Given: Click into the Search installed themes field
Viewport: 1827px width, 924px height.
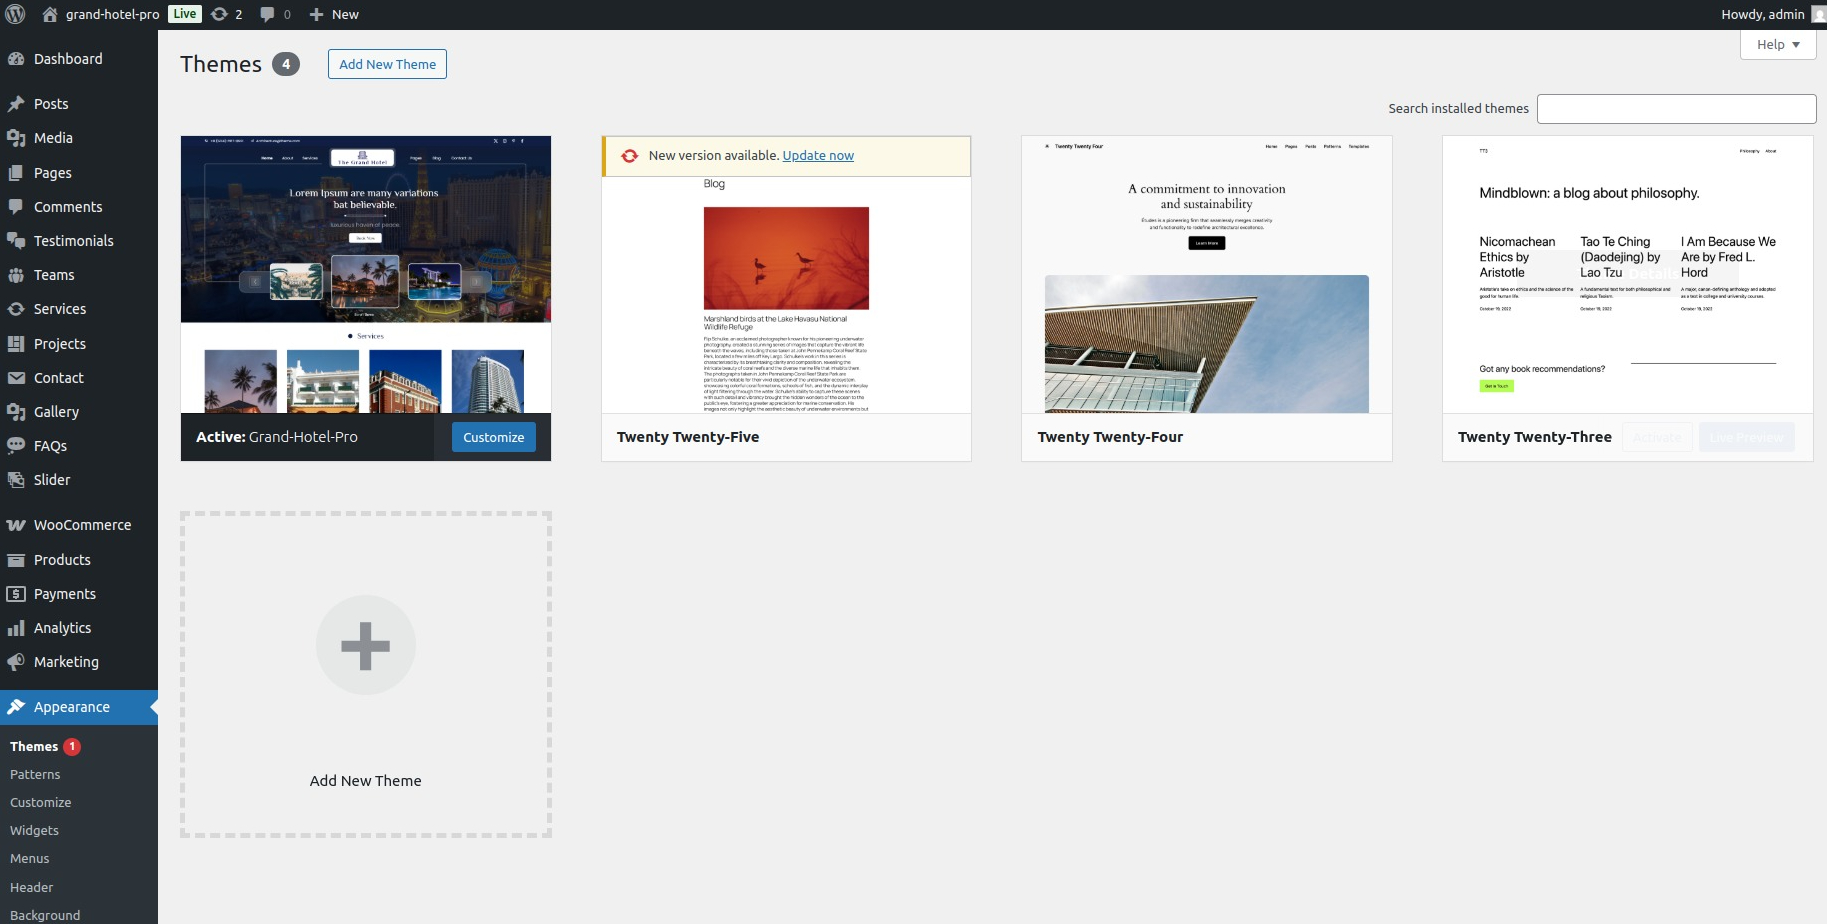Looking at the screenshot, I should pyautogui.click(x=1676, y=108).
